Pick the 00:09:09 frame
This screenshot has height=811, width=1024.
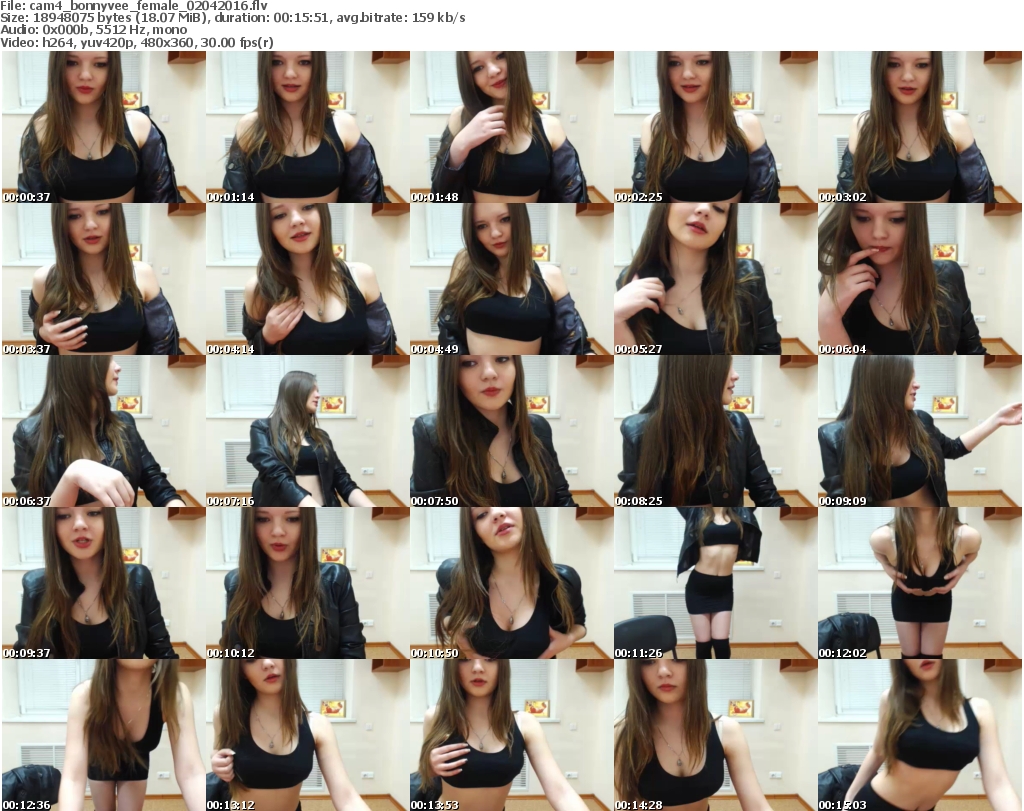click(920, 431)
